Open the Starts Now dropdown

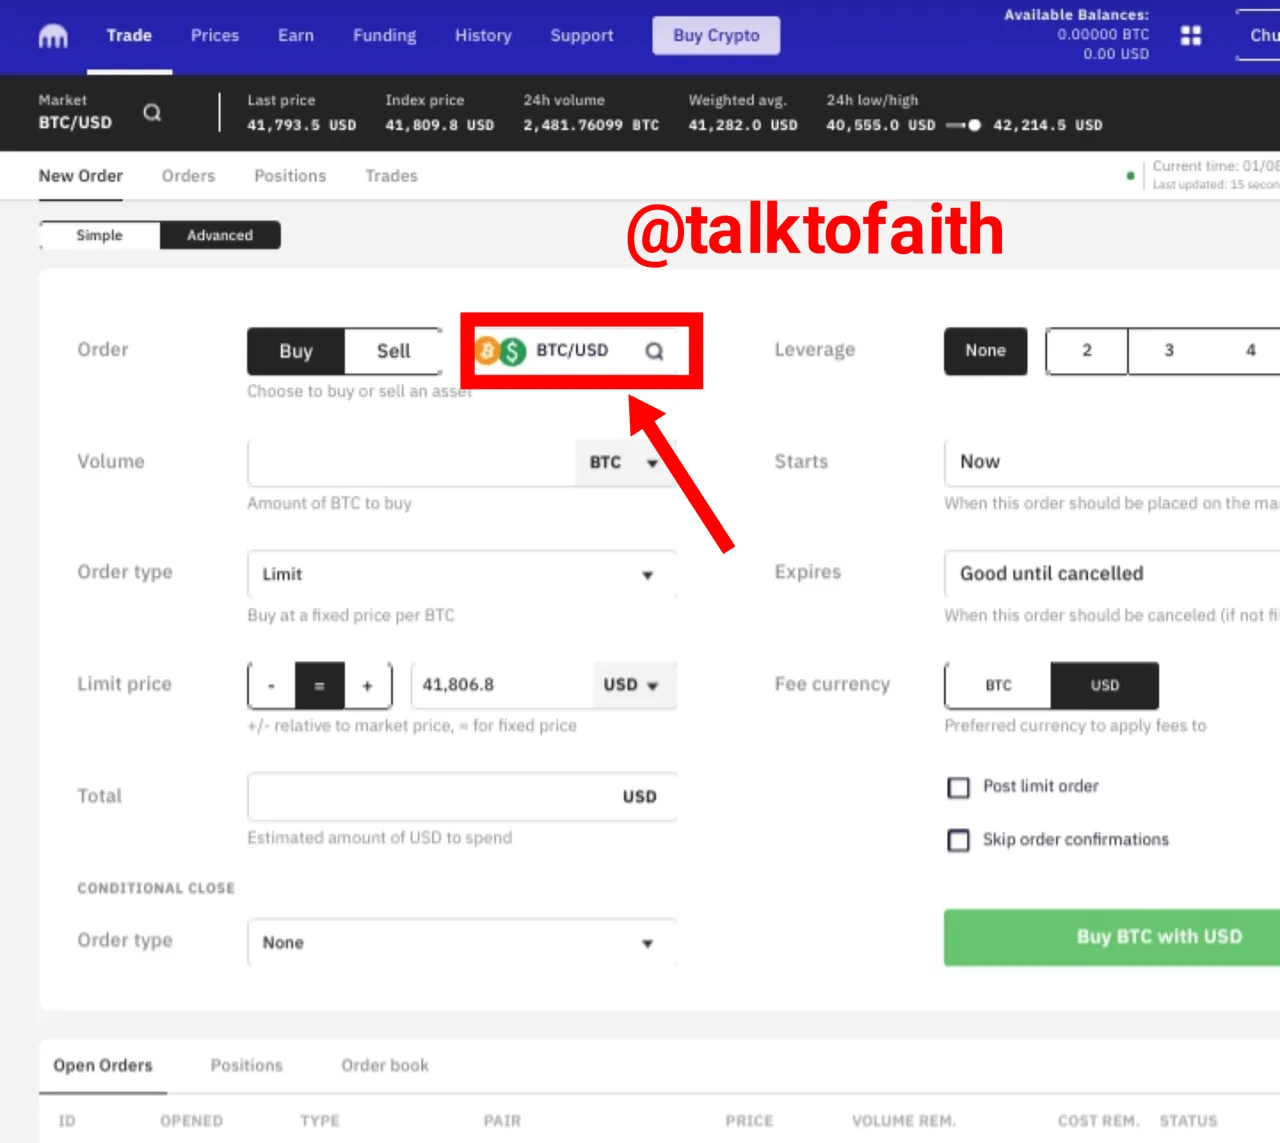tap(1112, 462)
